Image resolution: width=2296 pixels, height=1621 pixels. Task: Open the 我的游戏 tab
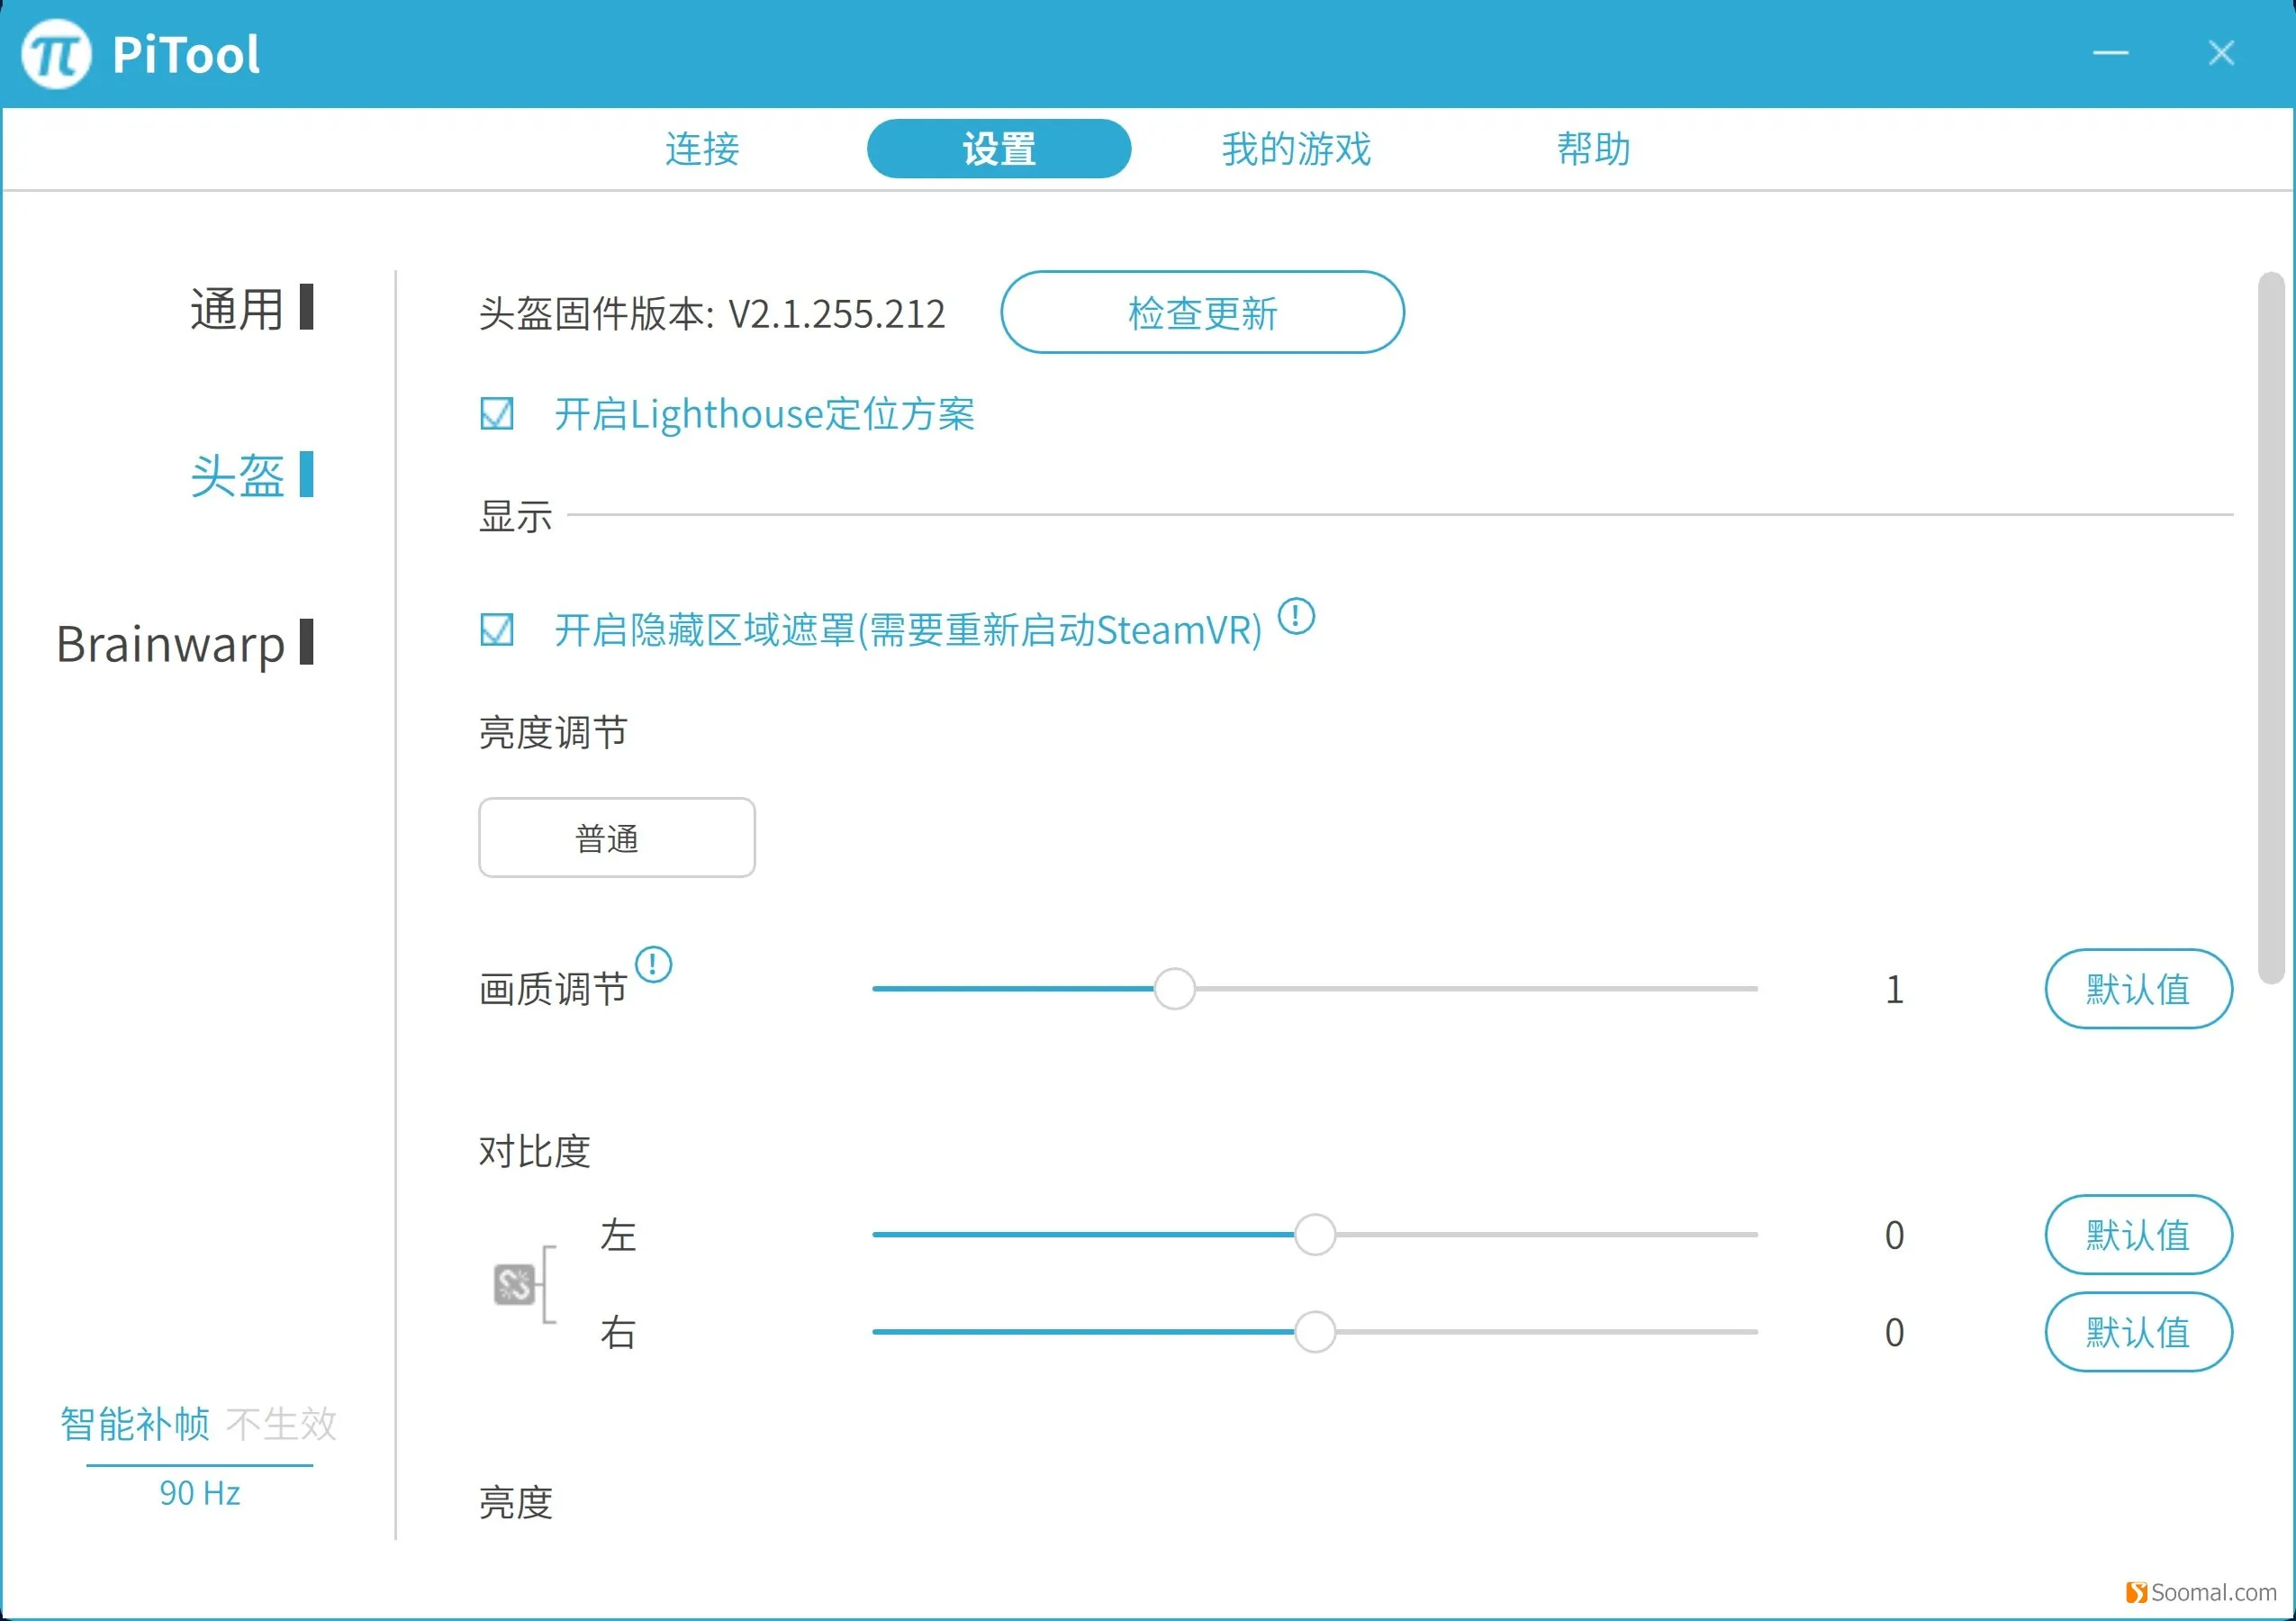pyautogui.click(x=1296, y=149)
